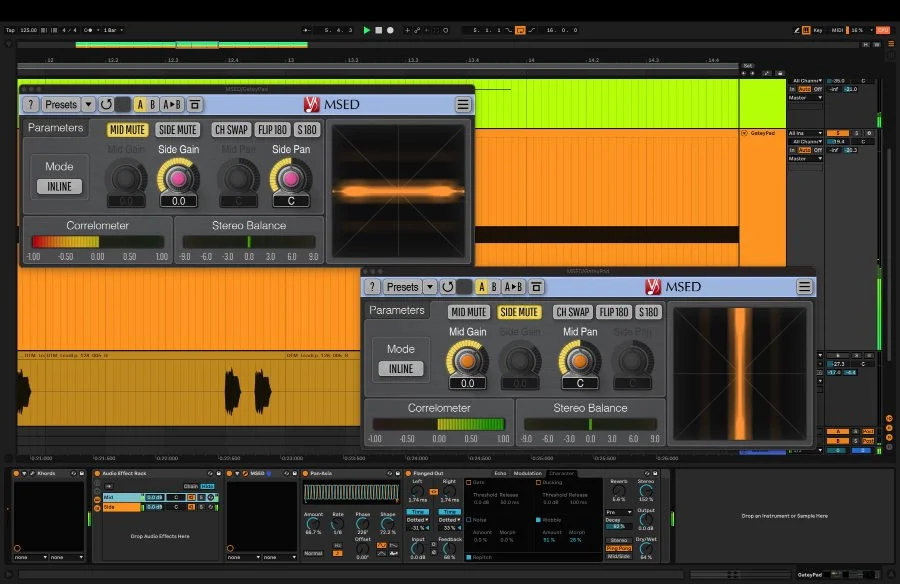Click Presets in the upper MSED window

(x=61, y=105)
